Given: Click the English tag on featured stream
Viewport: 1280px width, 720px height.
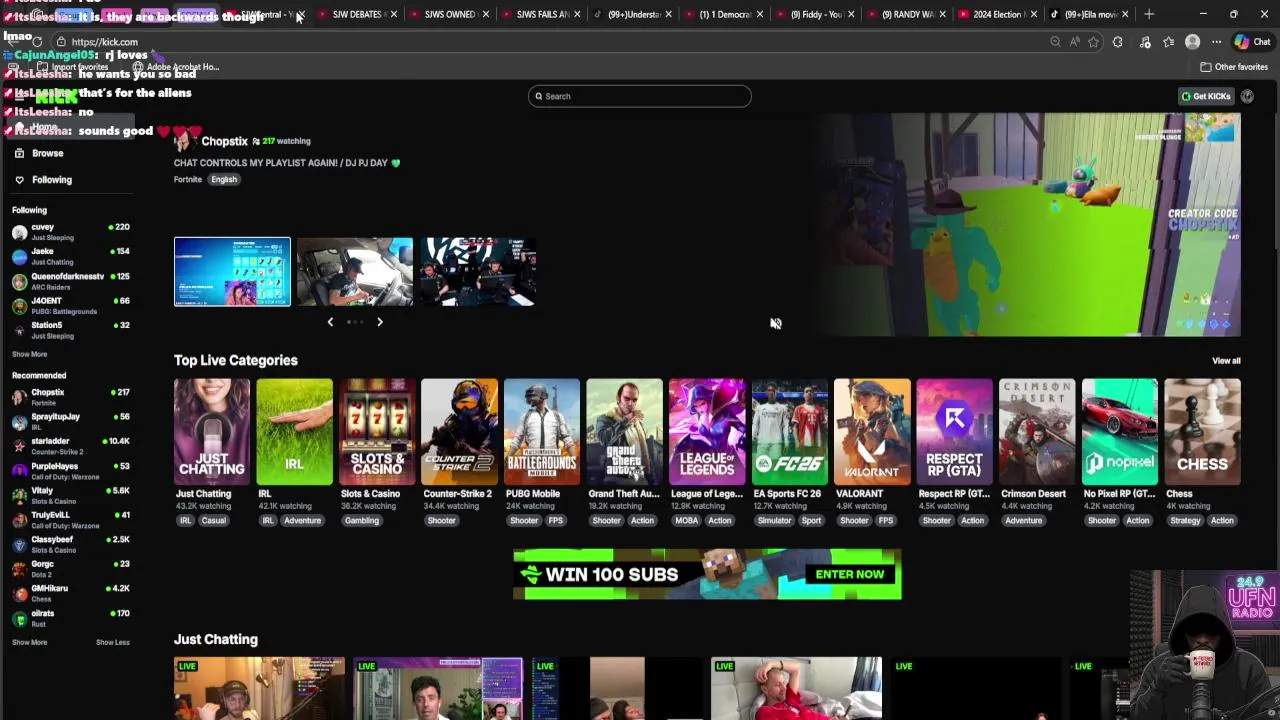Looking at the screenshot, I should pos(224,180).
